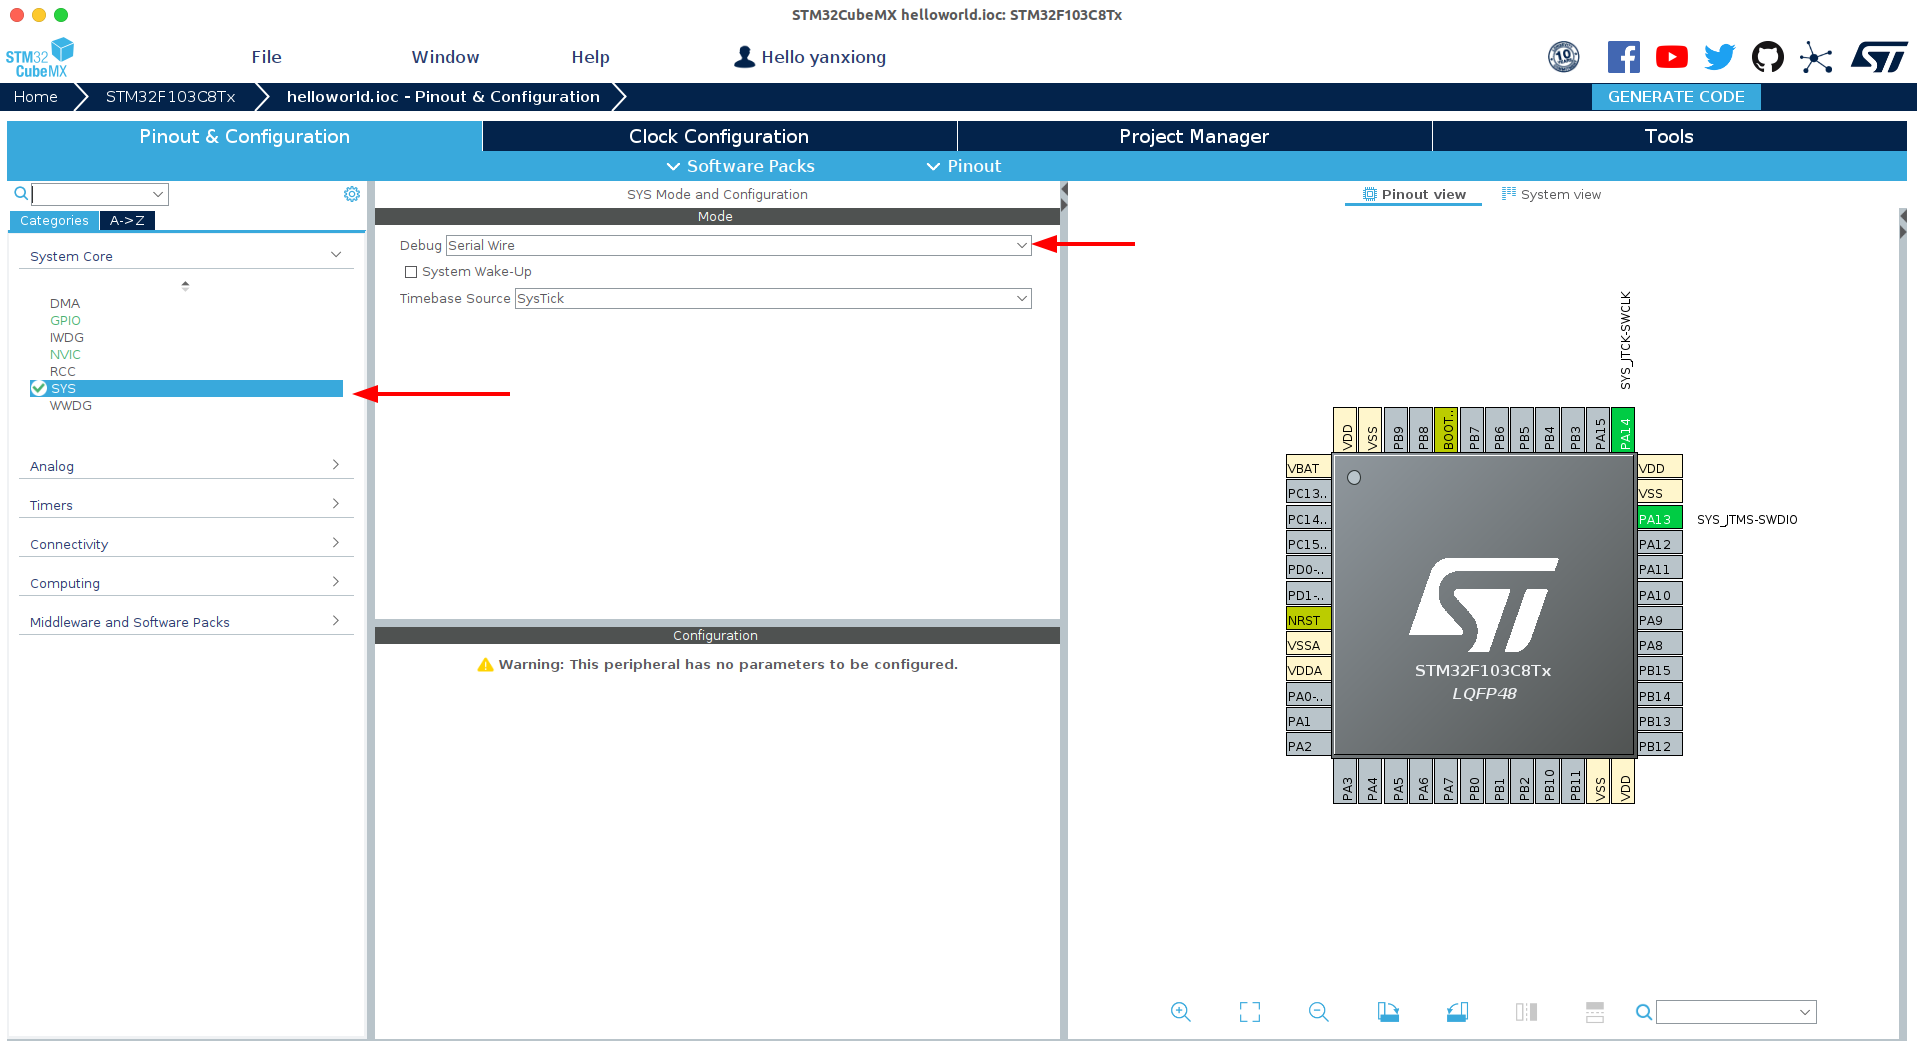Open the Timebase Source SysTick dropdown
This screenshot has height=1051, width=1917.
click(773, 298)
